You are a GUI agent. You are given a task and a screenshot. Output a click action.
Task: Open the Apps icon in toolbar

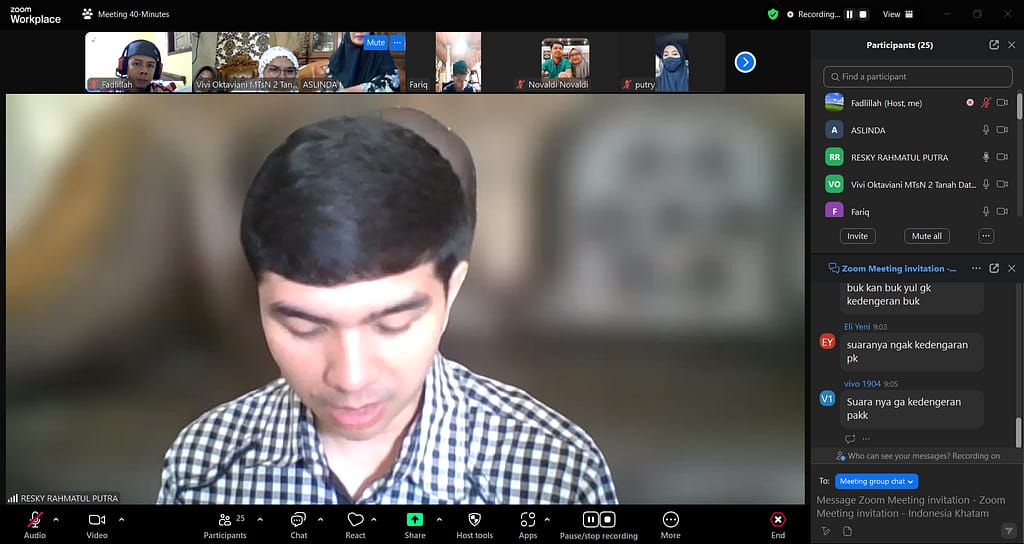click(527, 520)
